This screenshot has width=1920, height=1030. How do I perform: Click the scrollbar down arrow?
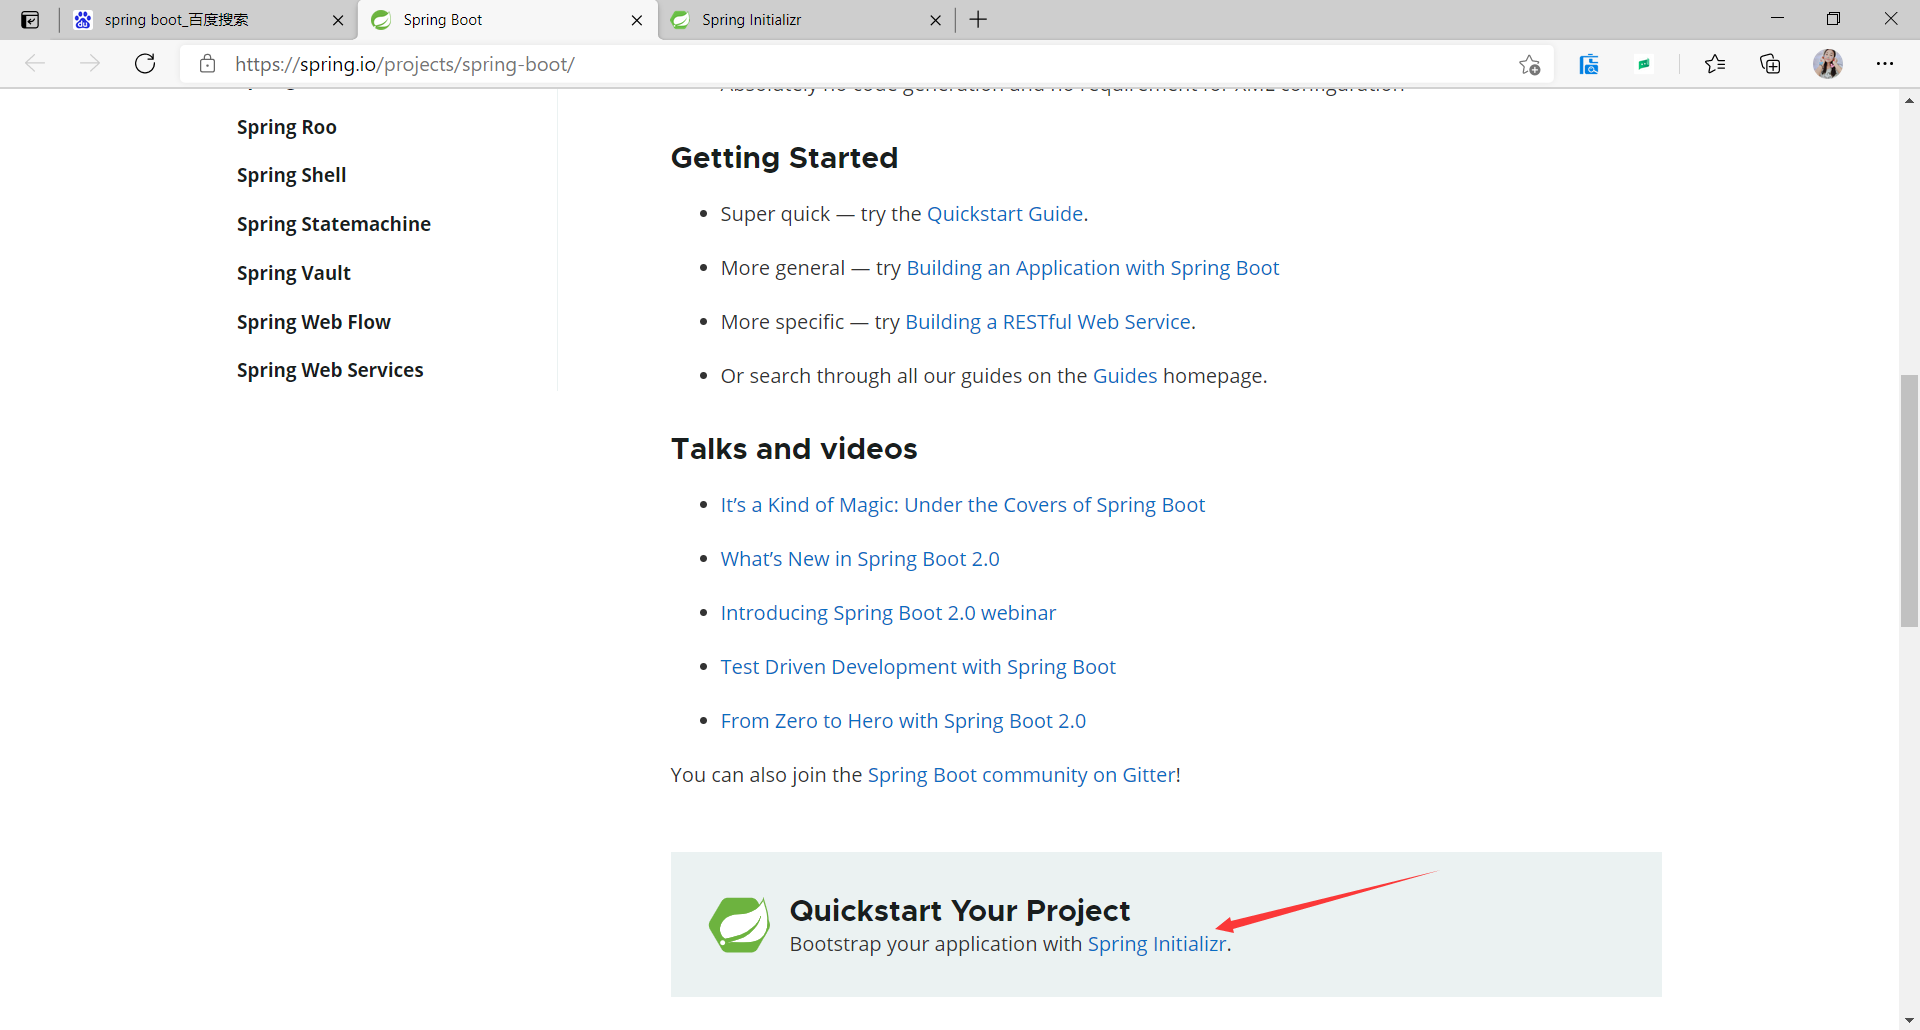coord(1909,1020)
